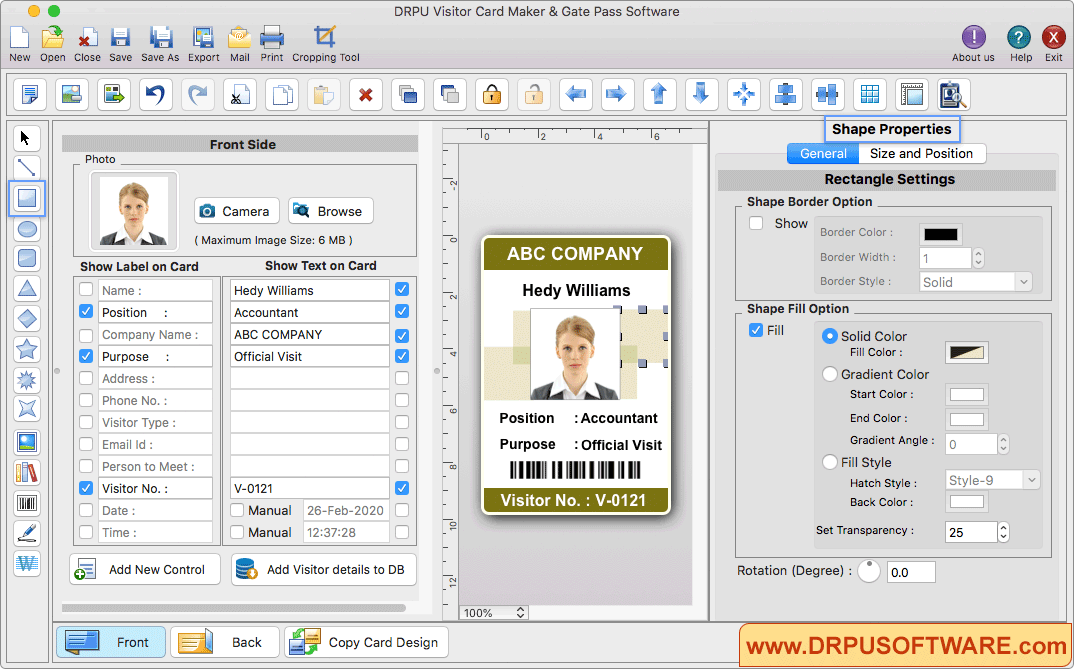The height and width of the screenshot is (669, 1074).
Task: Click the Copy Card Design button
Action: click(366, 642)
